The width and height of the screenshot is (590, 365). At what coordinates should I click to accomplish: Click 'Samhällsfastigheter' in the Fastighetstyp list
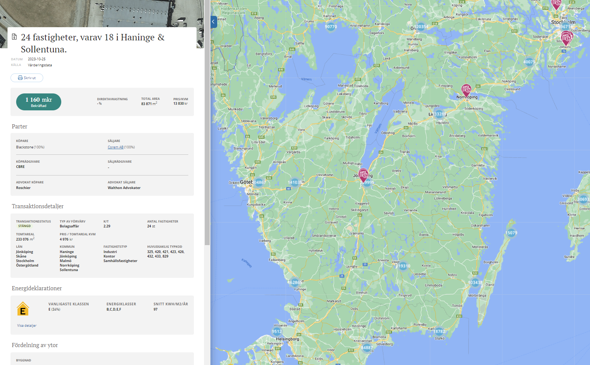pyautogui.click(x=120, y=261)
